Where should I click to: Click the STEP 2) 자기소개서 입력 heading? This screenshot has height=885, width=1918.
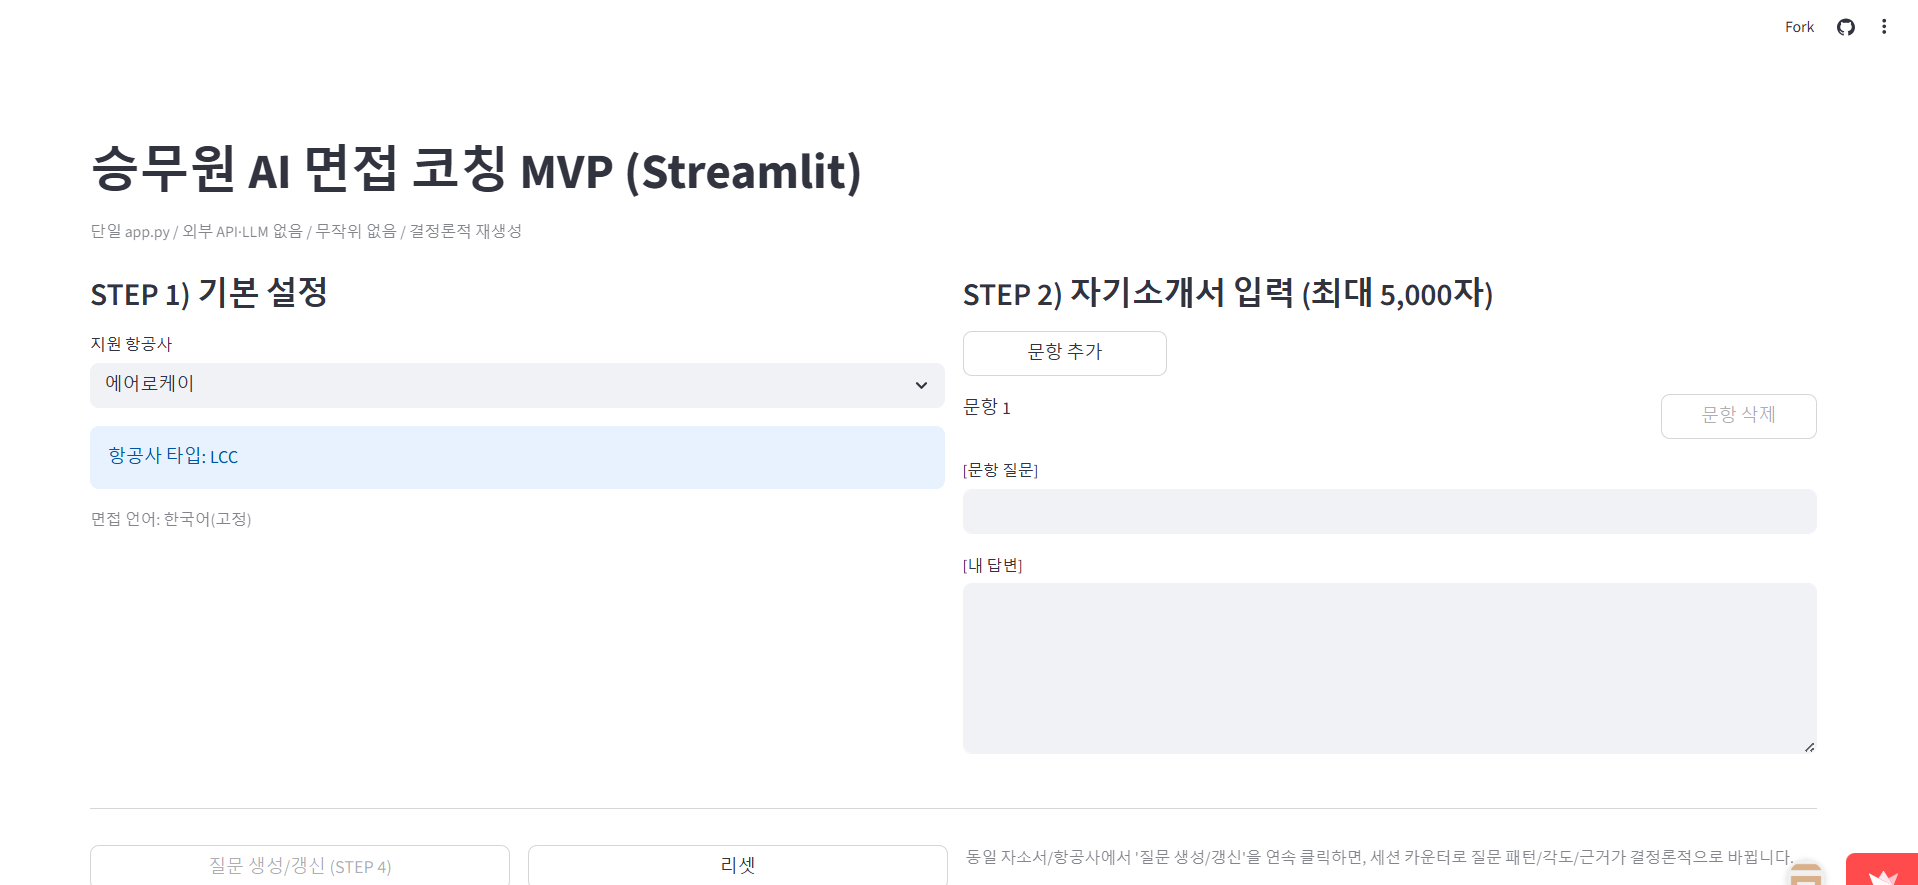tap(1227, 293)
